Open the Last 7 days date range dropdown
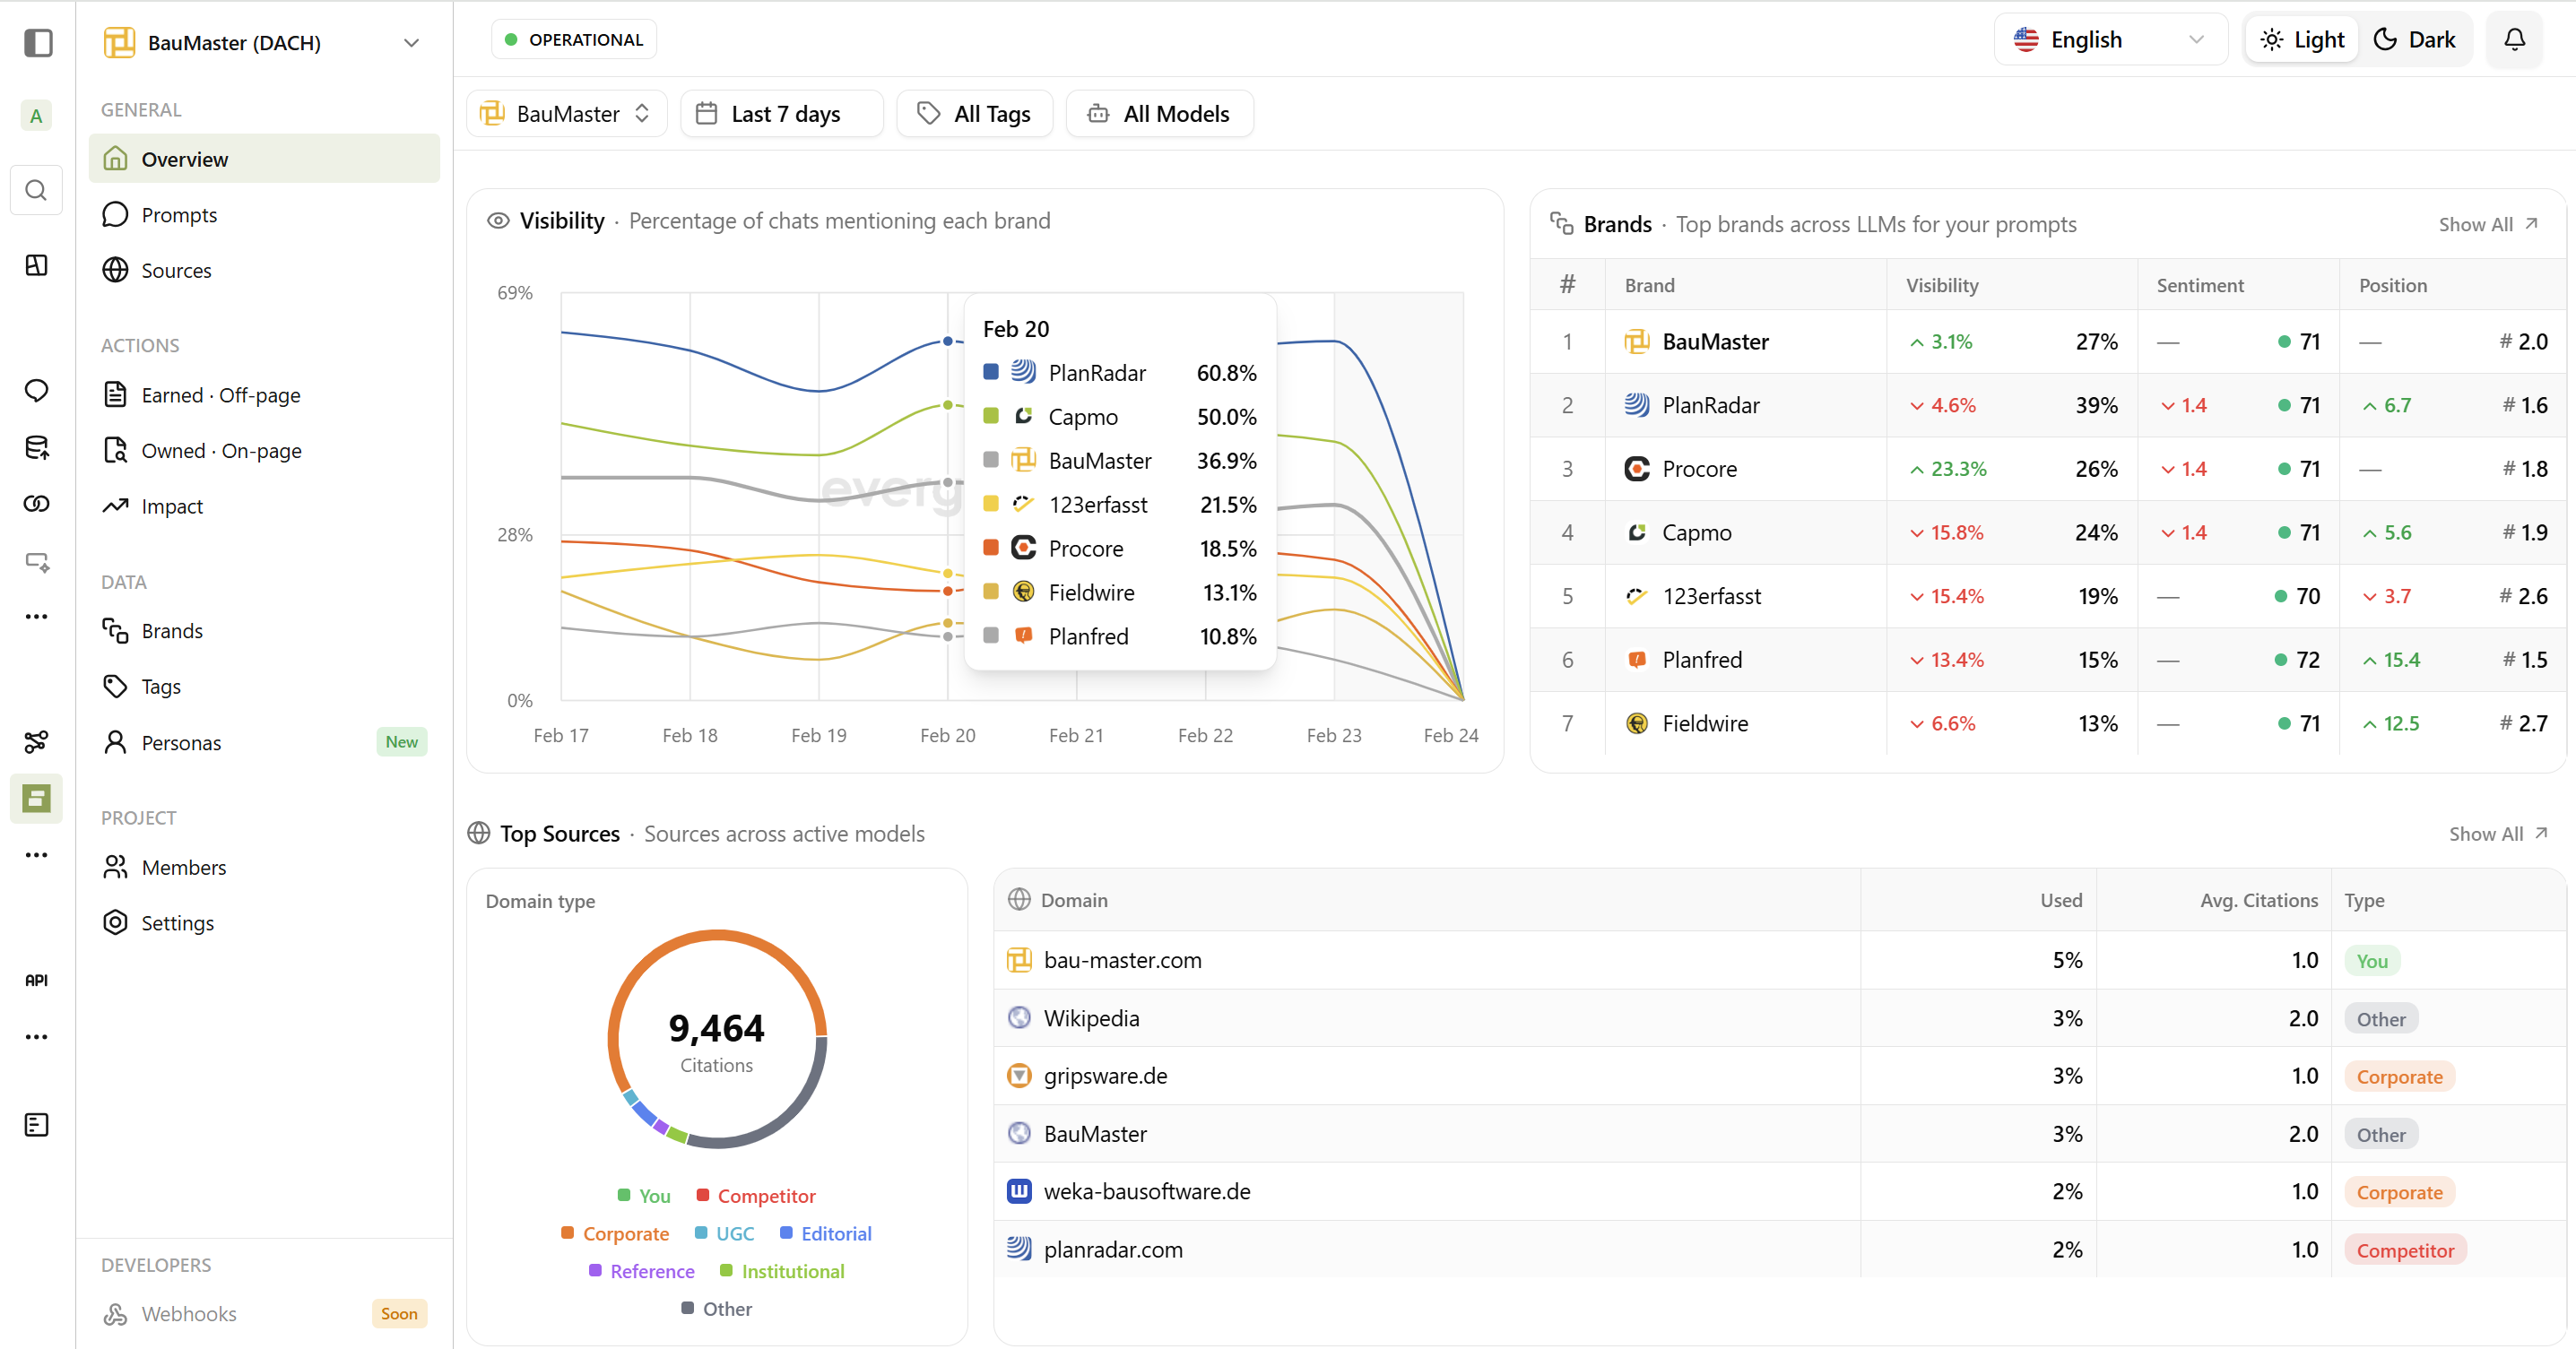 tap(782, 114)
